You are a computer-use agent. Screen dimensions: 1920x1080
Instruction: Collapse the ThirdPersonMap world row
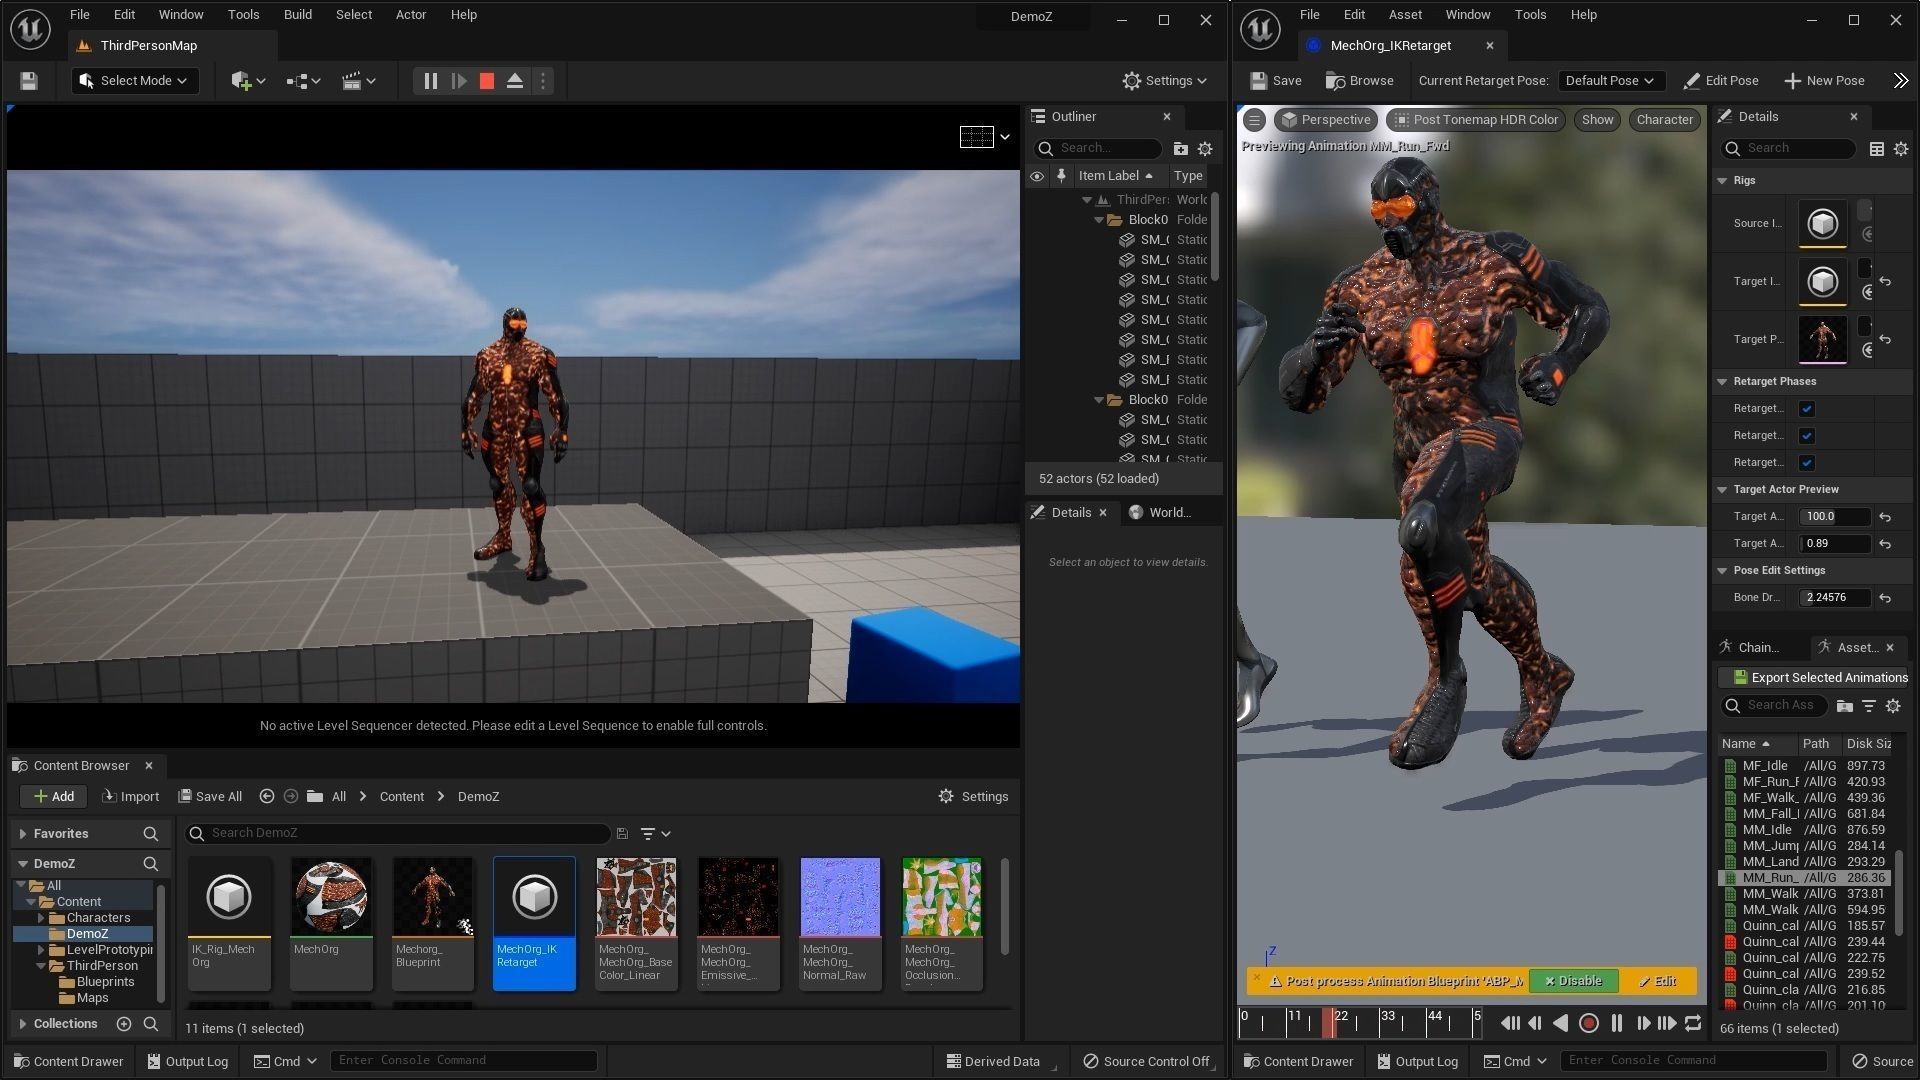pyautogui.click(x=1087, y=200)
